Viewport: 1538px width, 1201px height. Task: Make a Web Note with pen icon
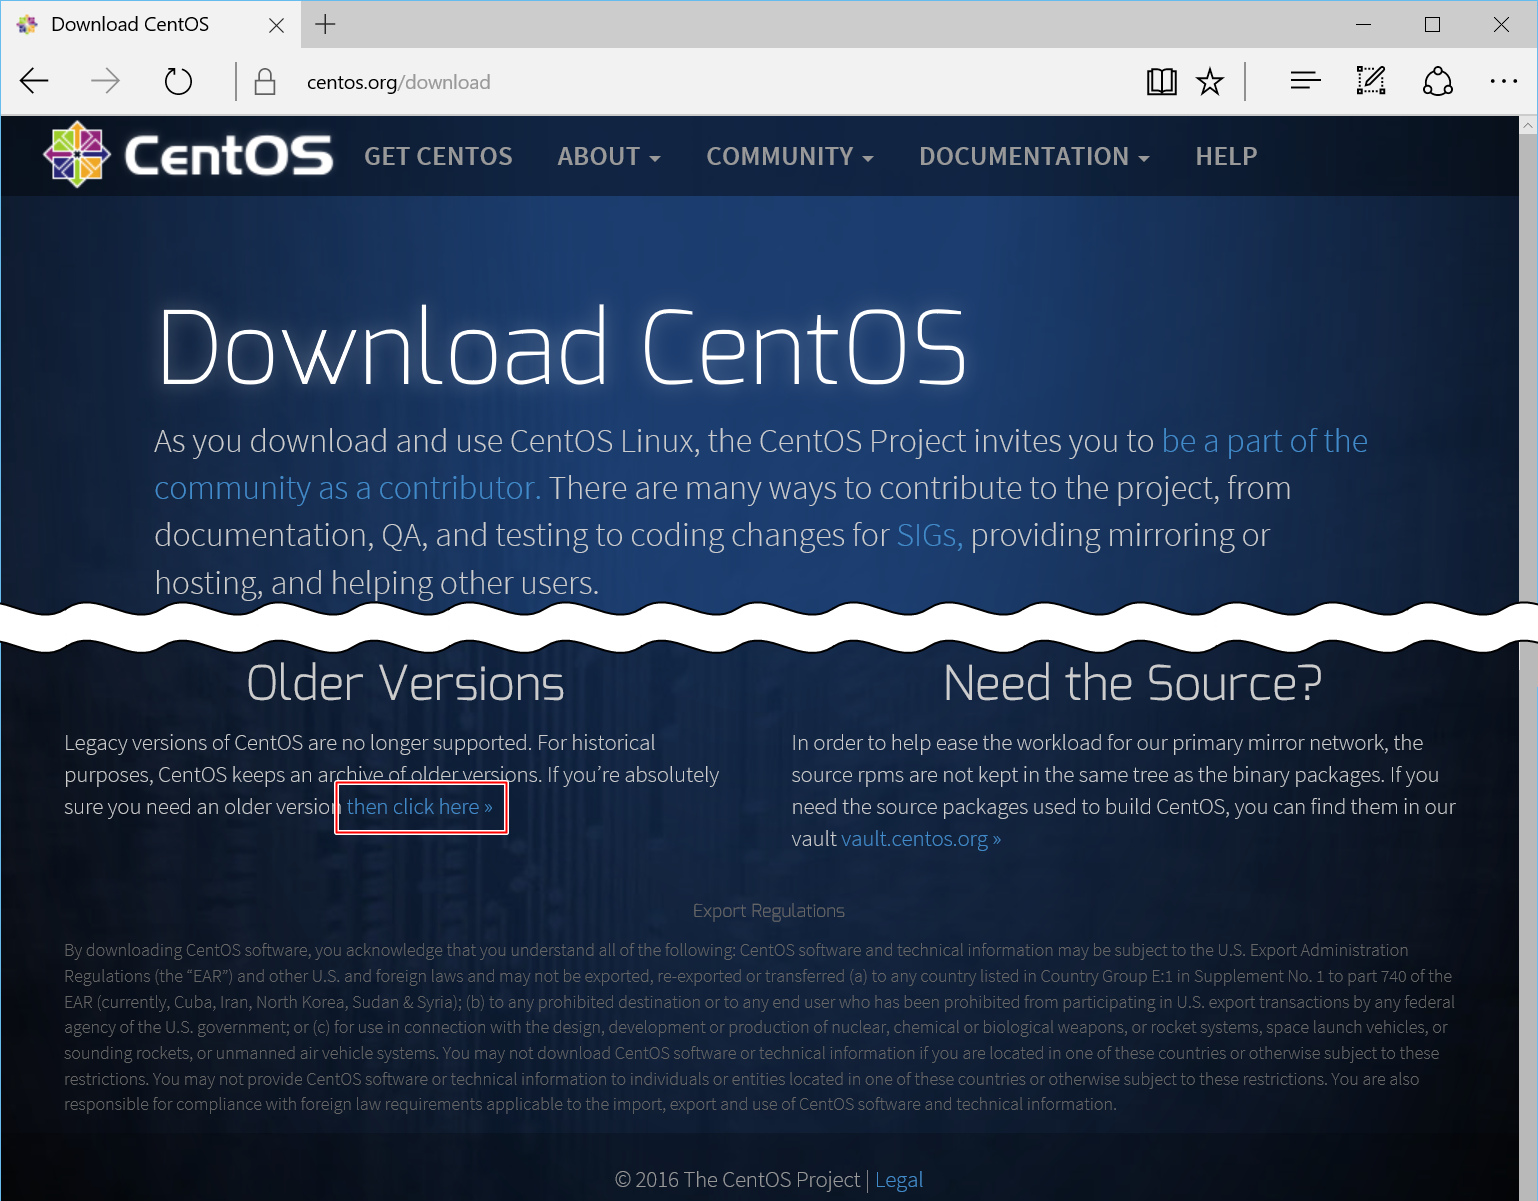pos(1370,81)
